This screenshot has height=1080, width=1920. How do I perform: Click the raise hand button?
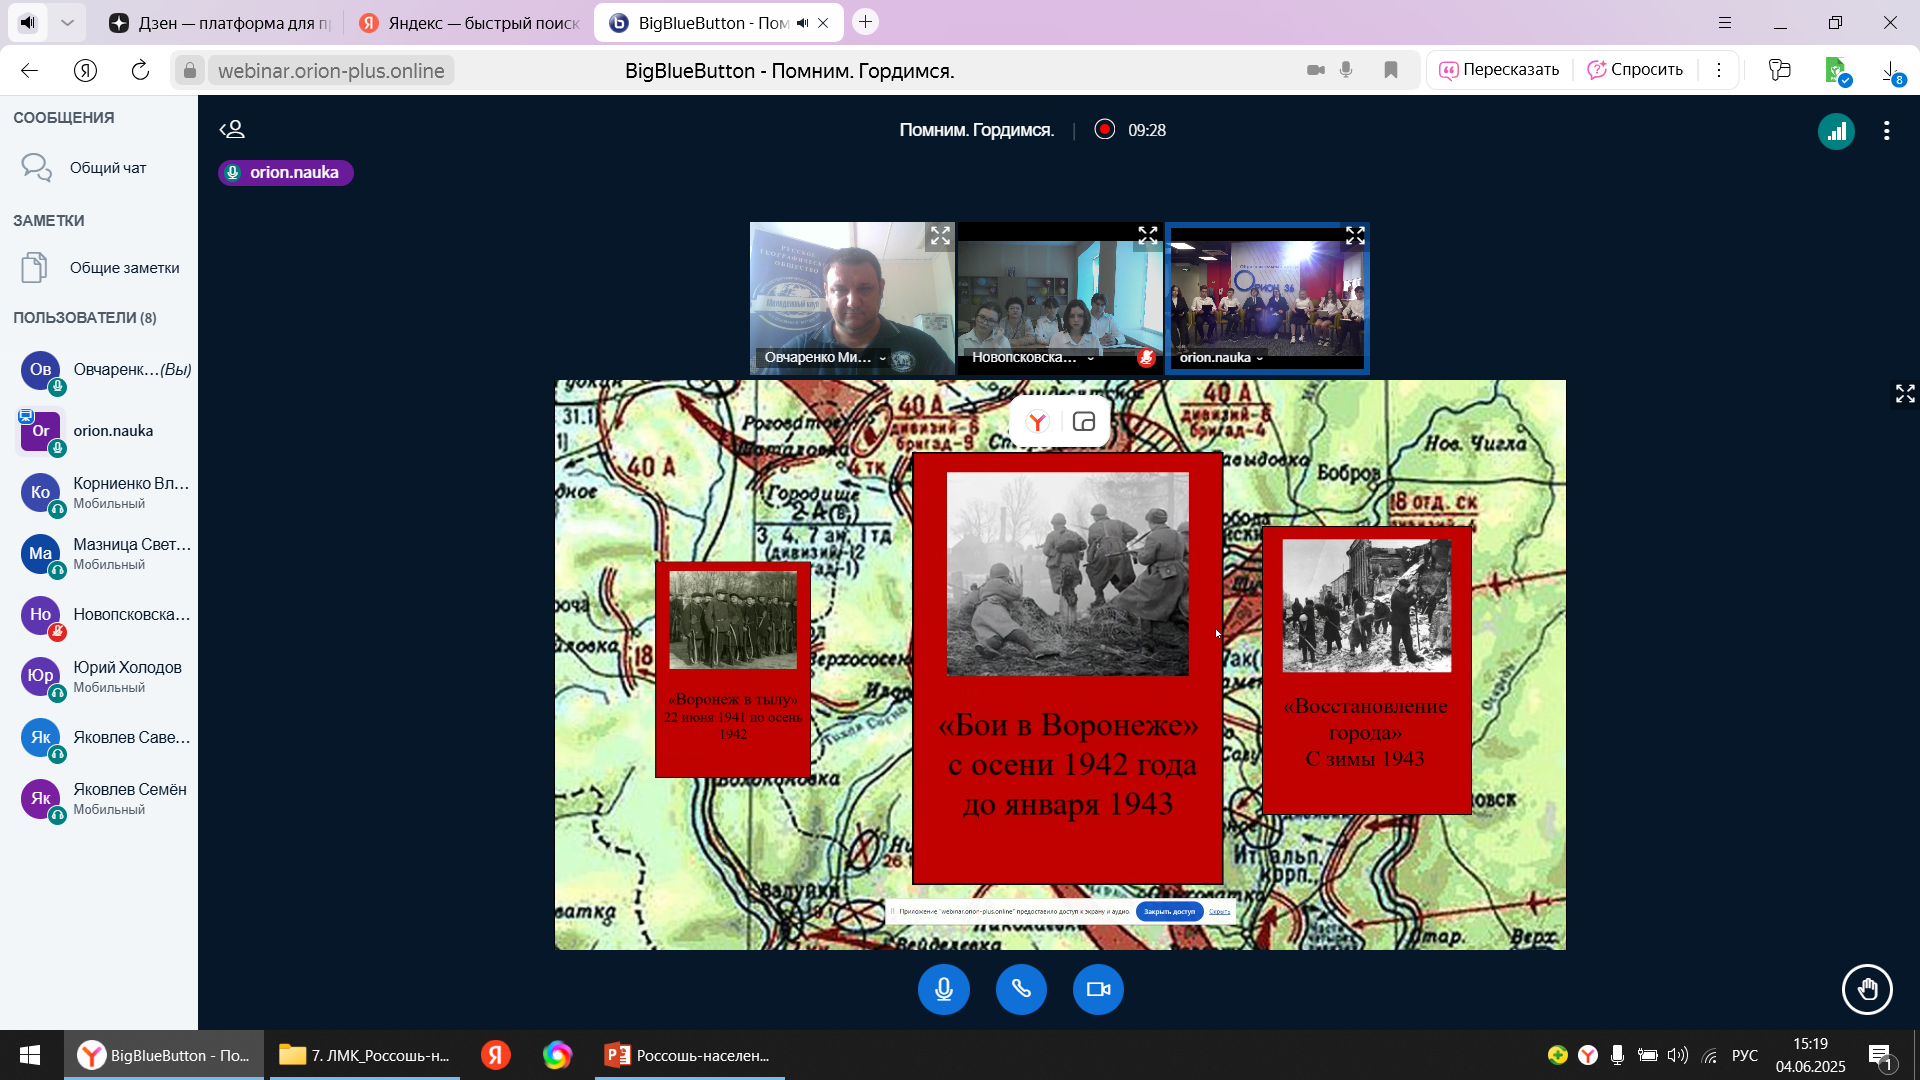1867,990
